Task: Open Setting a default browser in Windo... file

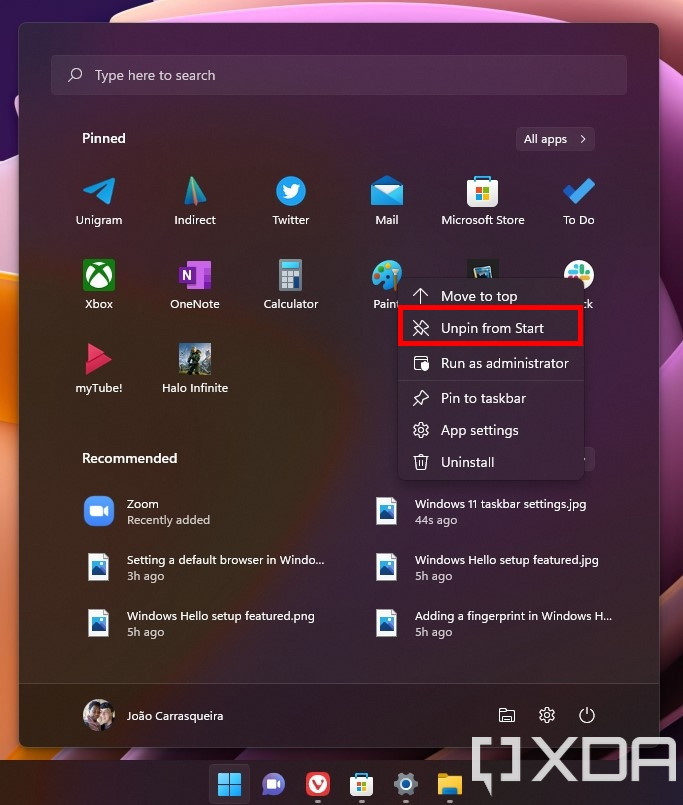Action: [205, 567]
